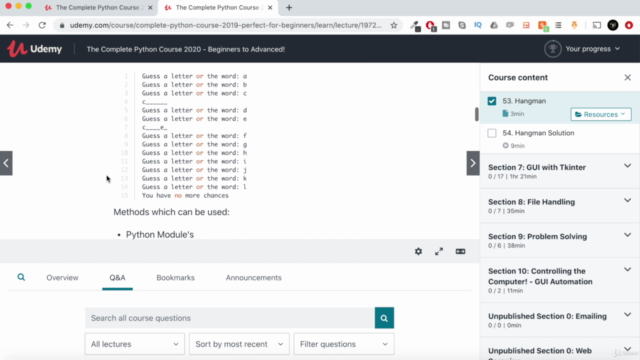Click the reading list extension icon
The image size is (640, 360).
(x=558, y=25)
